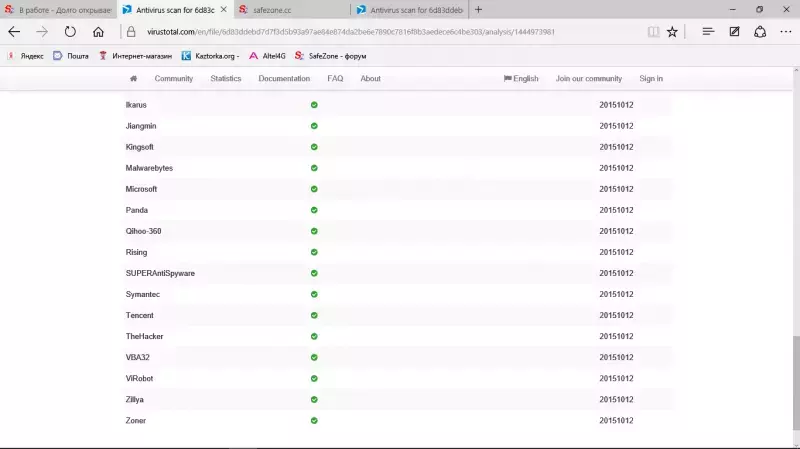Click the 20151012 date in Microsoft row

tap(616, 189)
